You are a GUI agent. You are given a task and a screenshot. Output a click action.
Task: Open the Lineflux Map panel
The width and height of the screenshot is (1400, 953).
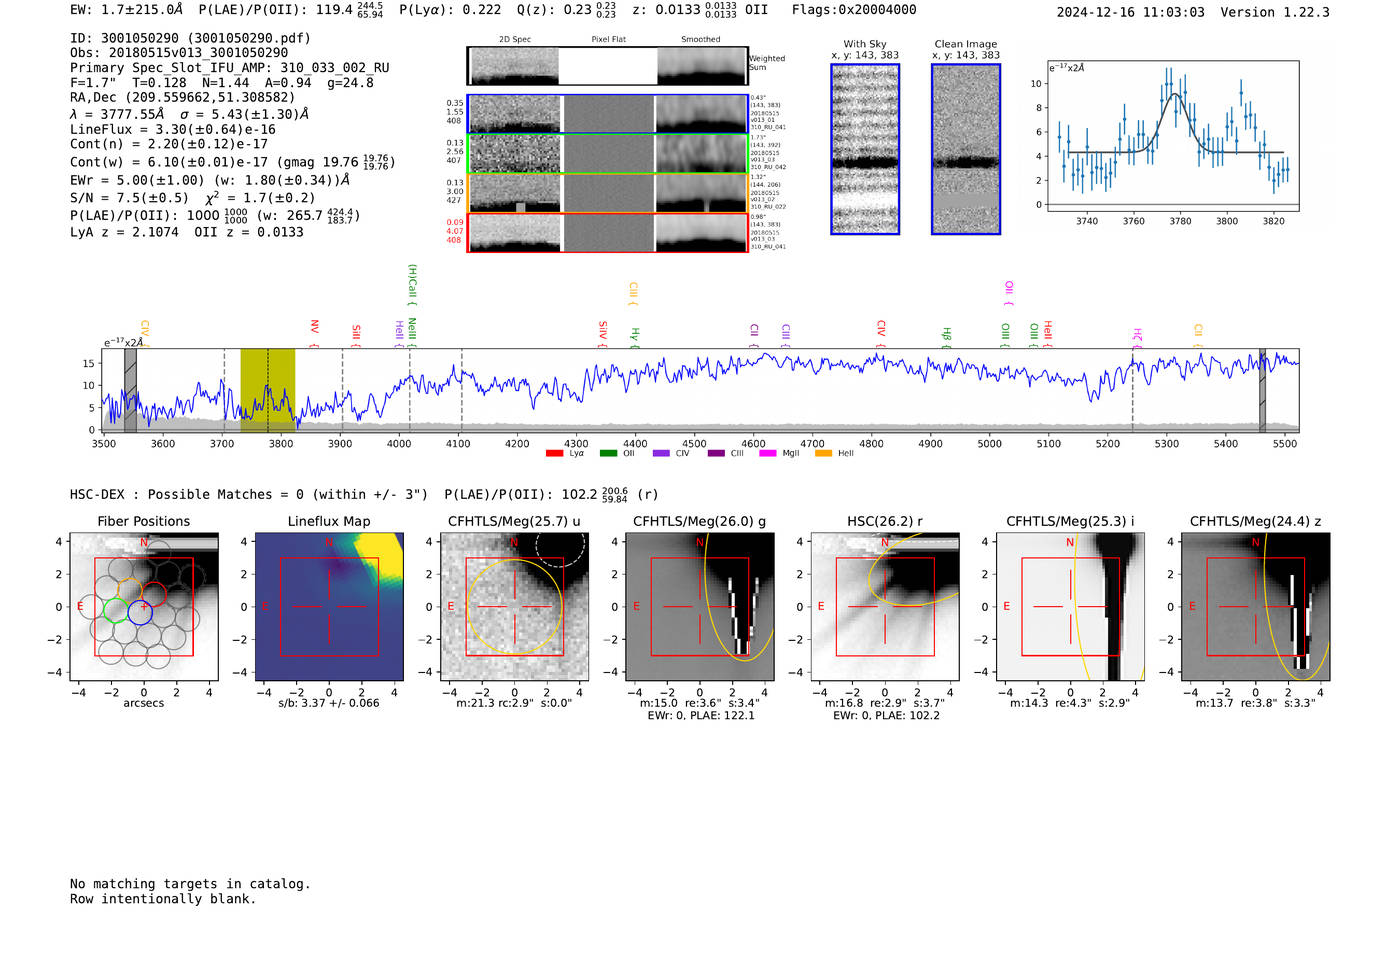click(329, 607)
